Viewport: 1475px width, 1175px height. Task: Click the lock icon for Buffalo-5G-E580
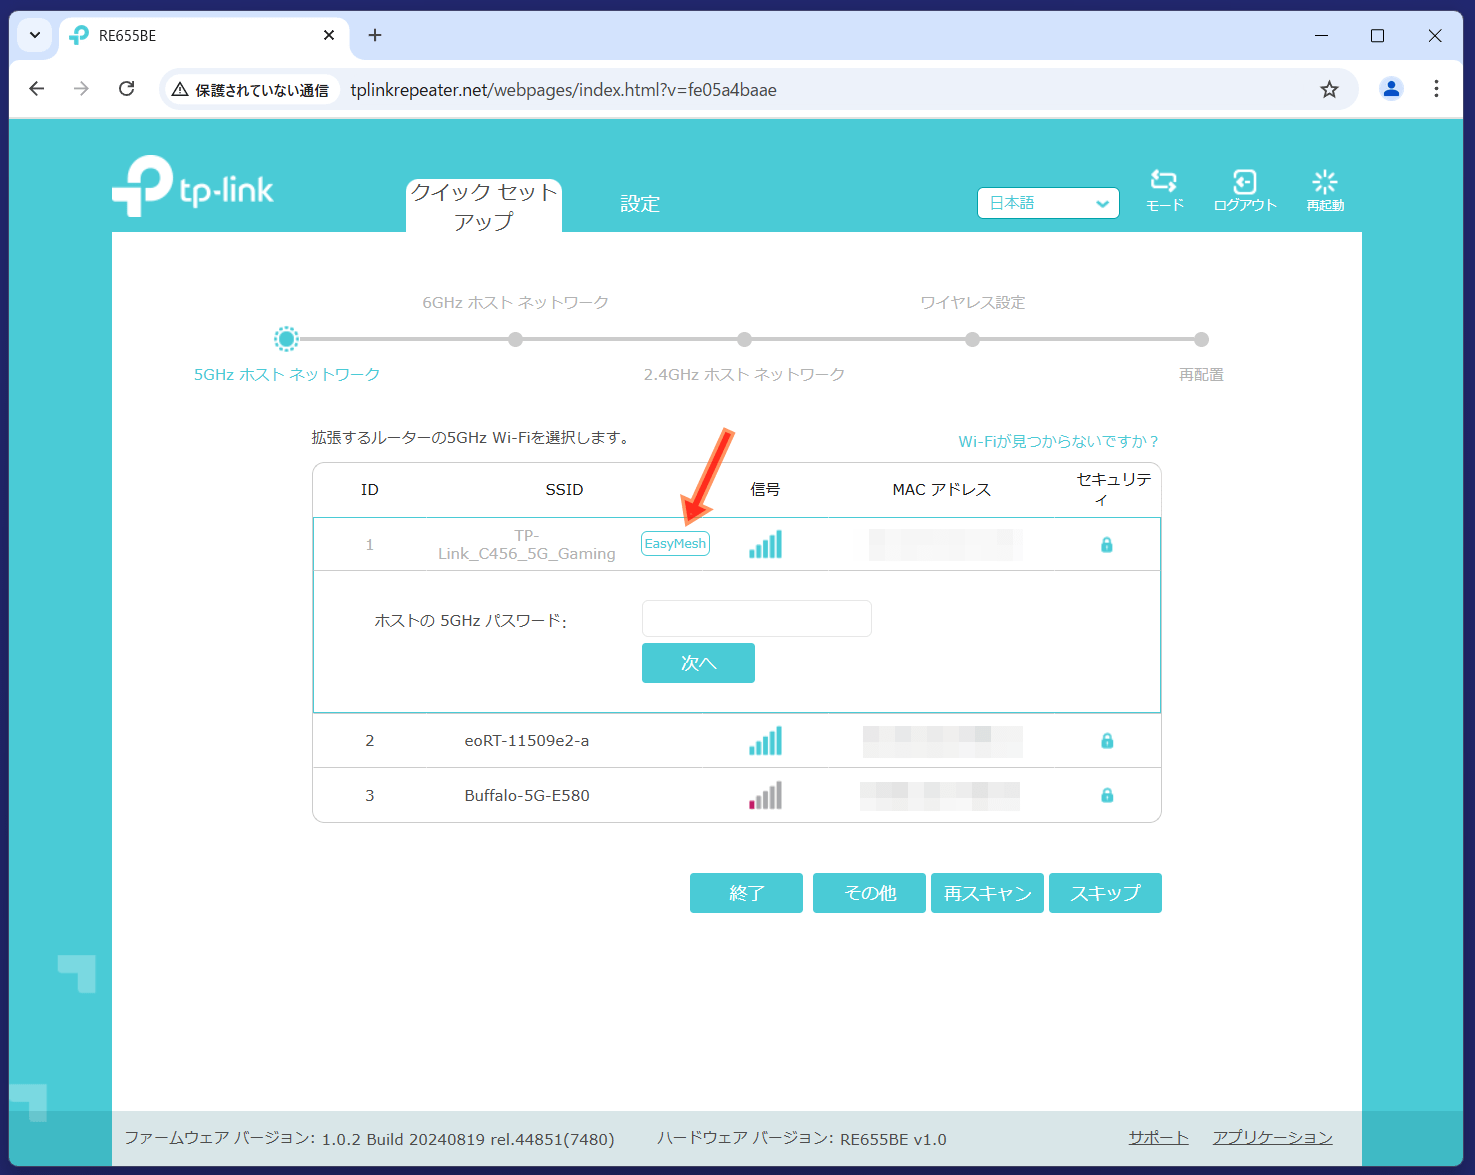pyautogui.click(x=1107, y=795)
